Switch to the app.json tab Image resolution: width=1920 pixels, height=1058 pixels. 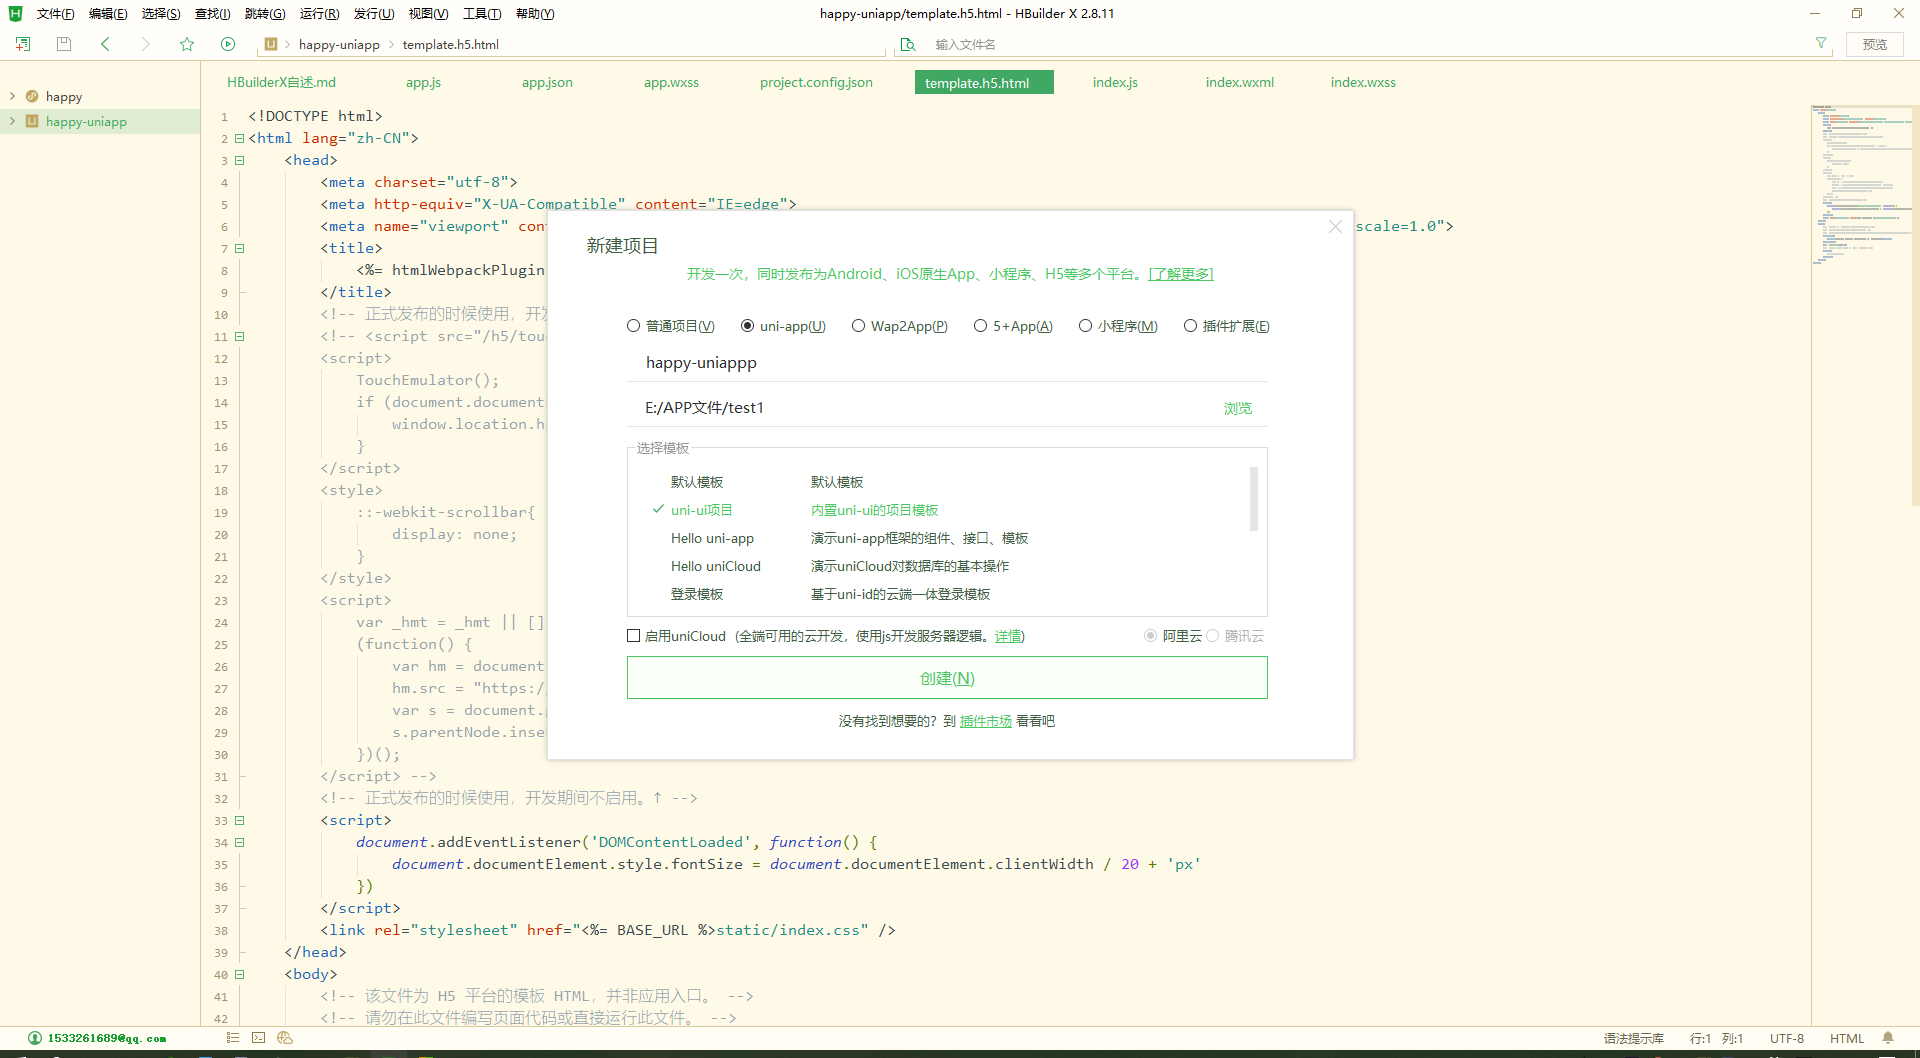pos(547,82)
